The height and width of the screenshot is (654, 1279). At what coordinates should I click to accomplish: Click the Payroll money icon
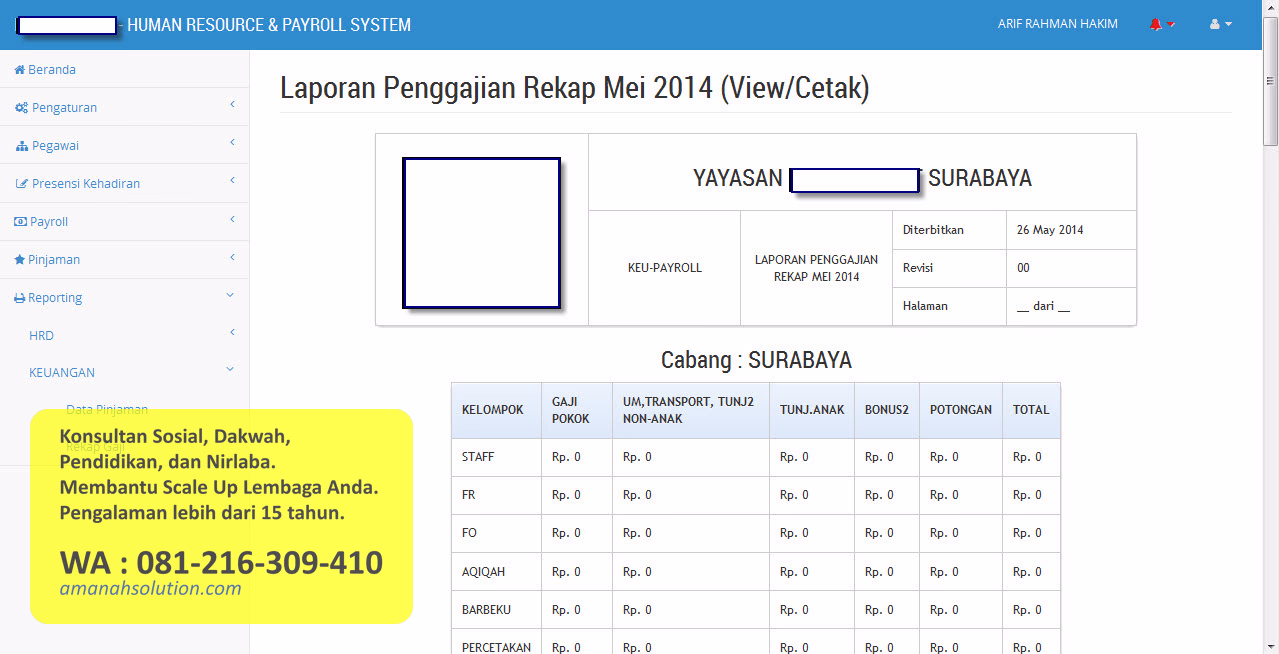coord(21,222)
